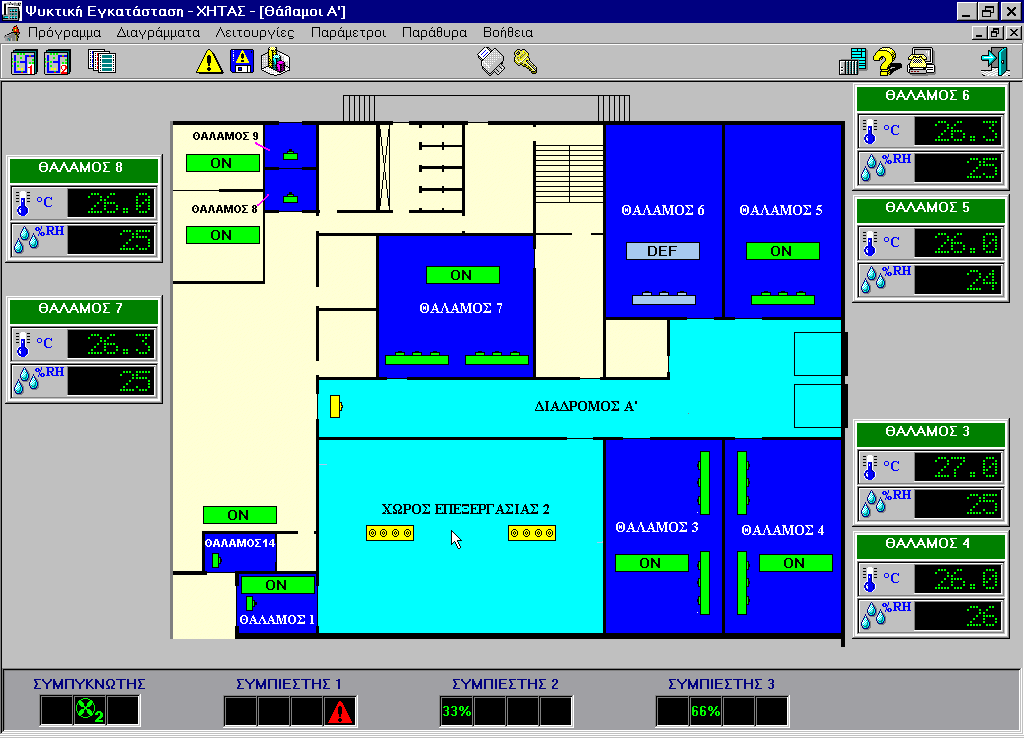Open floor plan 2 view icon
Viewport: 1024px width, 738px height.
[57, 62]
